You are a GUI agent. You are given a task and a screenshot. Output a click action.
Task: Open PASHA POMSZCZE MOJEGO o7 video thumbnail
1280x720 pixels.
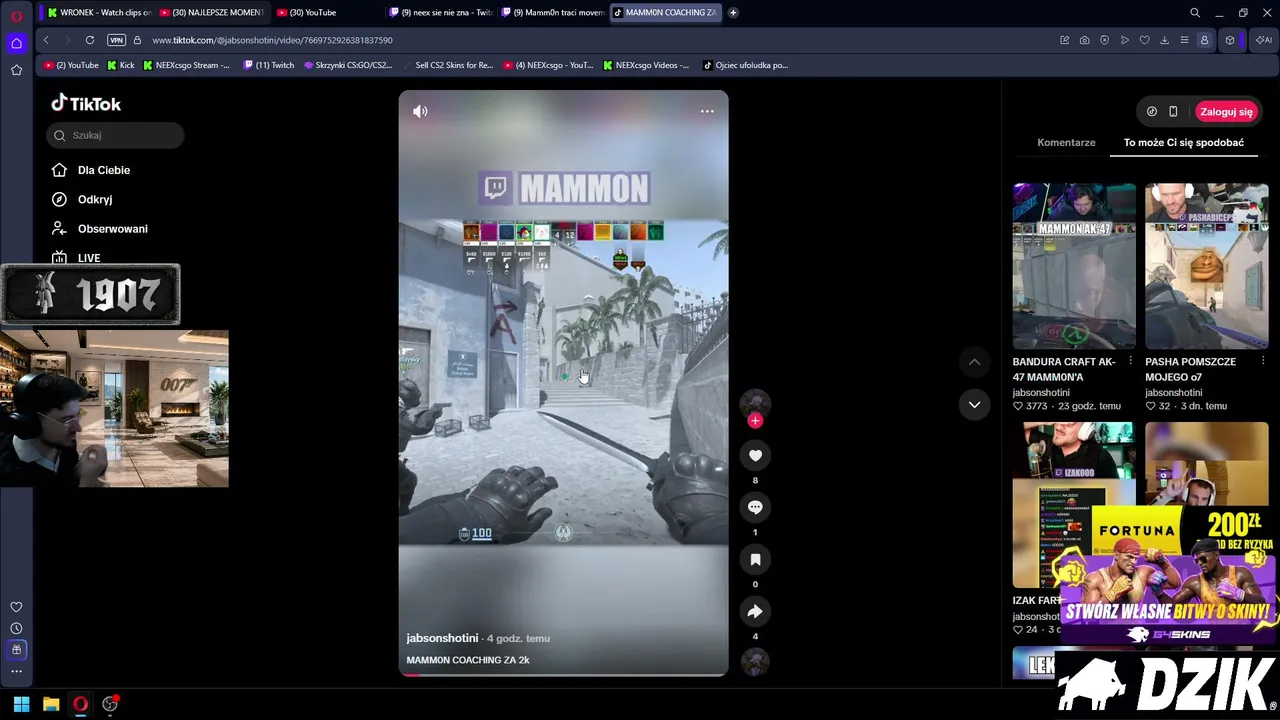[x=1206, y=266]
